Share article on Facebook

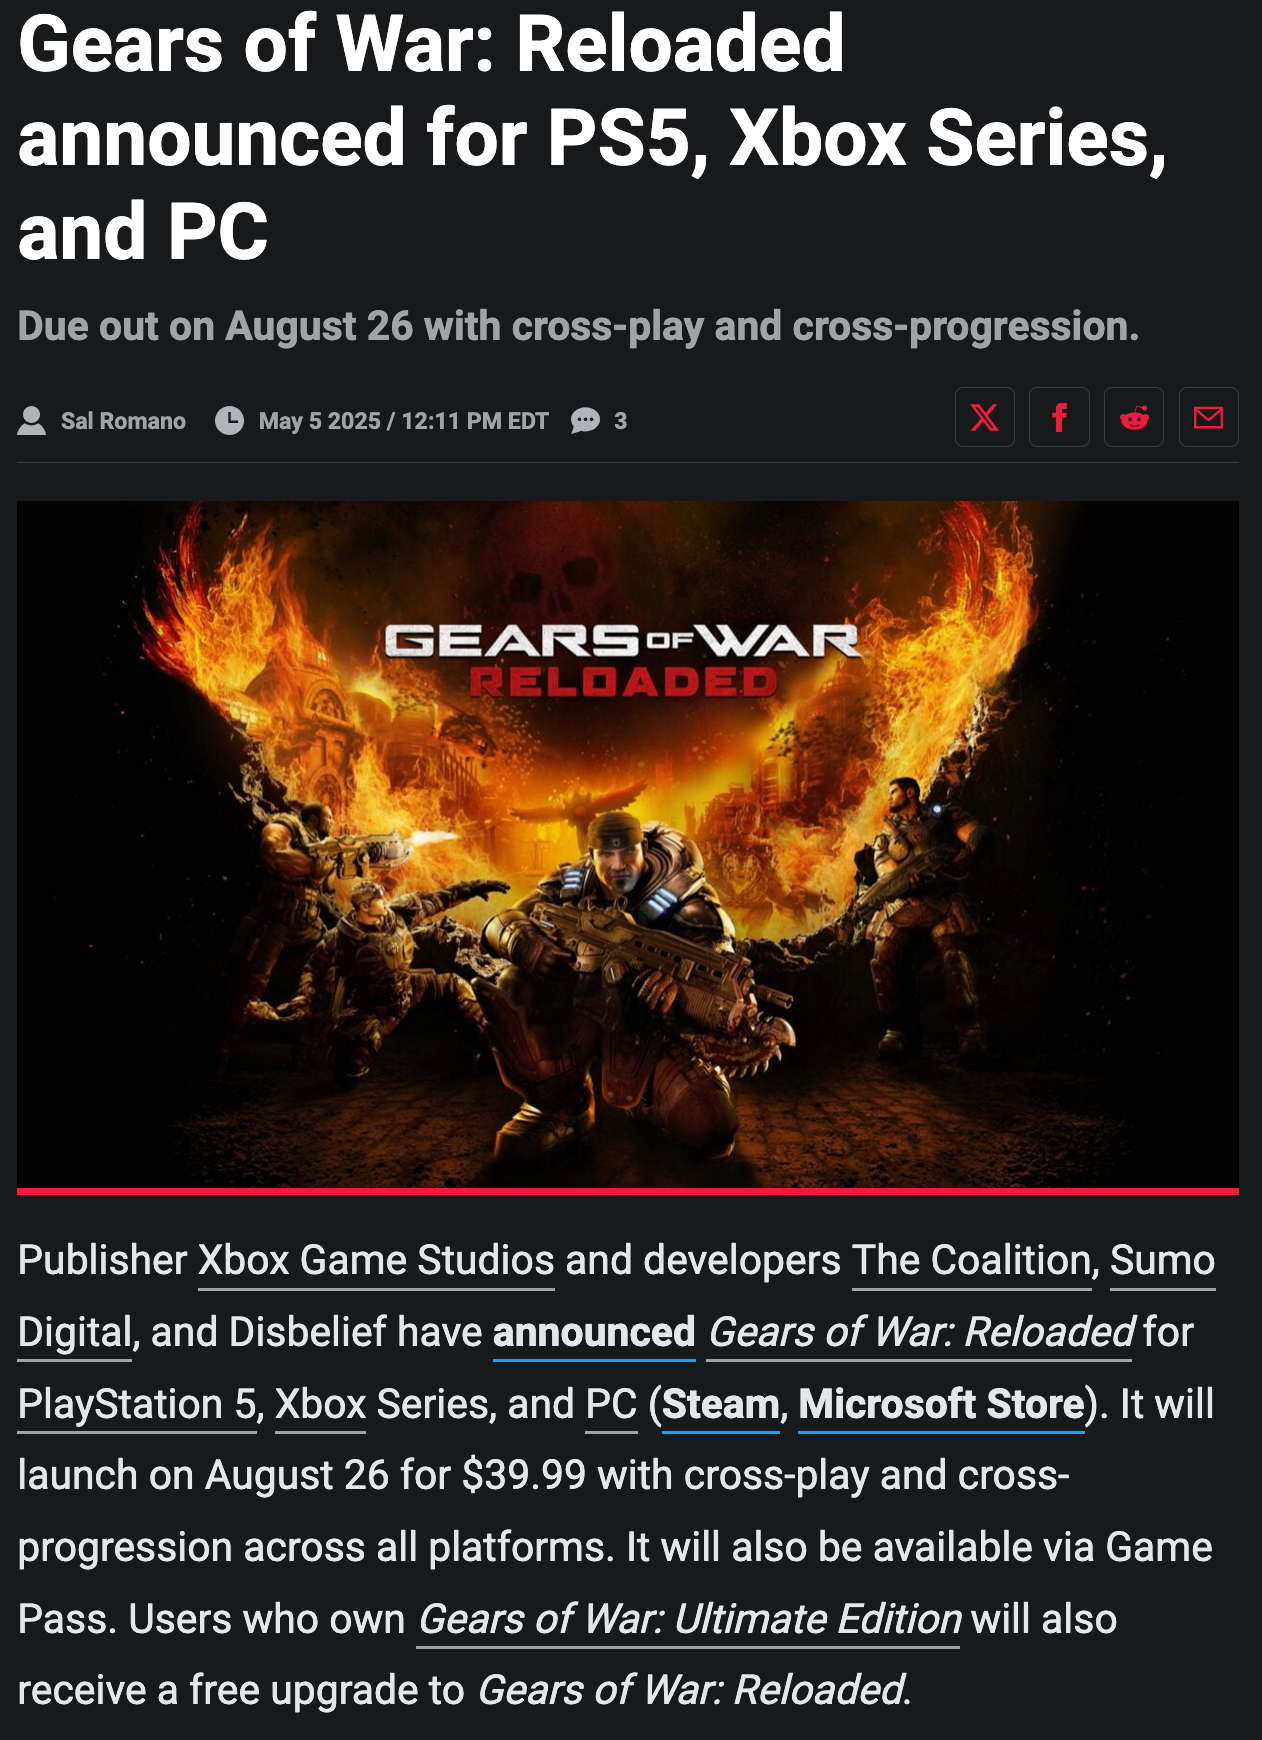[1059, 417]
